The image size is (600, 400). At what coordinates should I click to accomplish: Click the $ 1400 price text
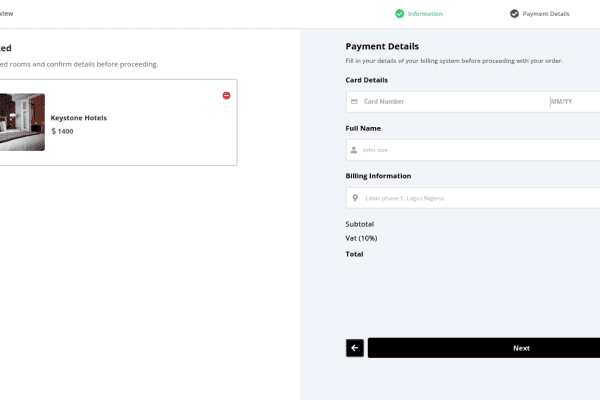[62, 131]
